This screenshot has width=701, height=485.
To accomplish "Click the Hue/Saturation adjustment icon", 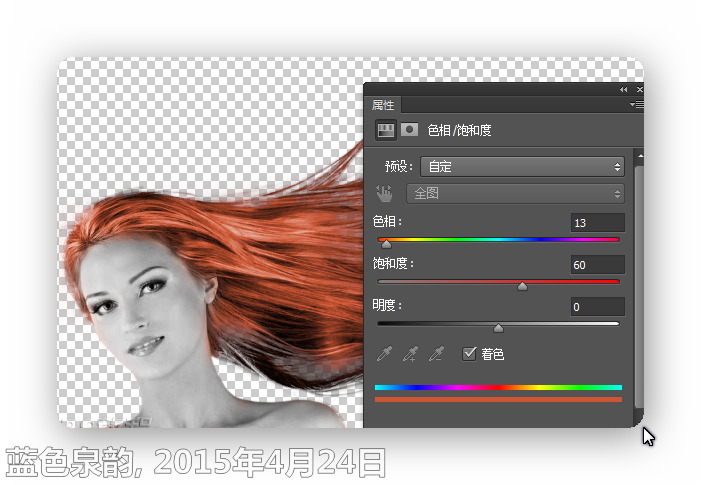I will tap(385, 130).
